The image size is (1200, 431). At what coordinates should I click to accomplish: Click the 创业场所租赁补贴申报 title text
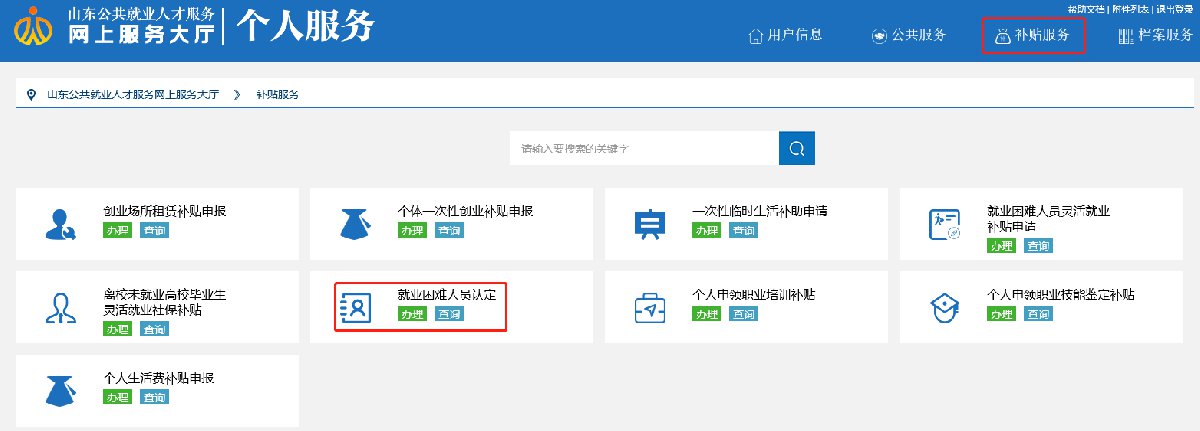coord(165,212)
